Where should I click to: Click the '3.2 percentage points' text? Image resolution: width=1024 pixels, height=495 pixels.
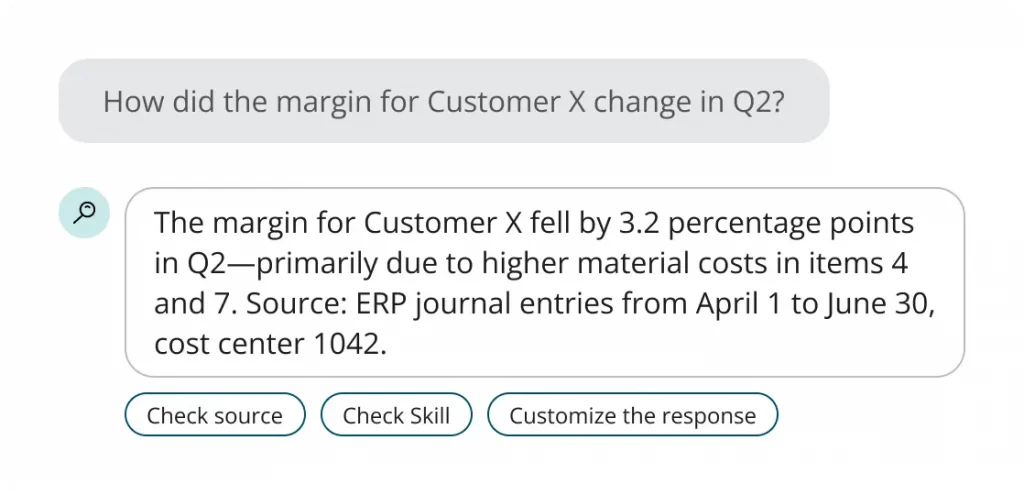(765, 223)
